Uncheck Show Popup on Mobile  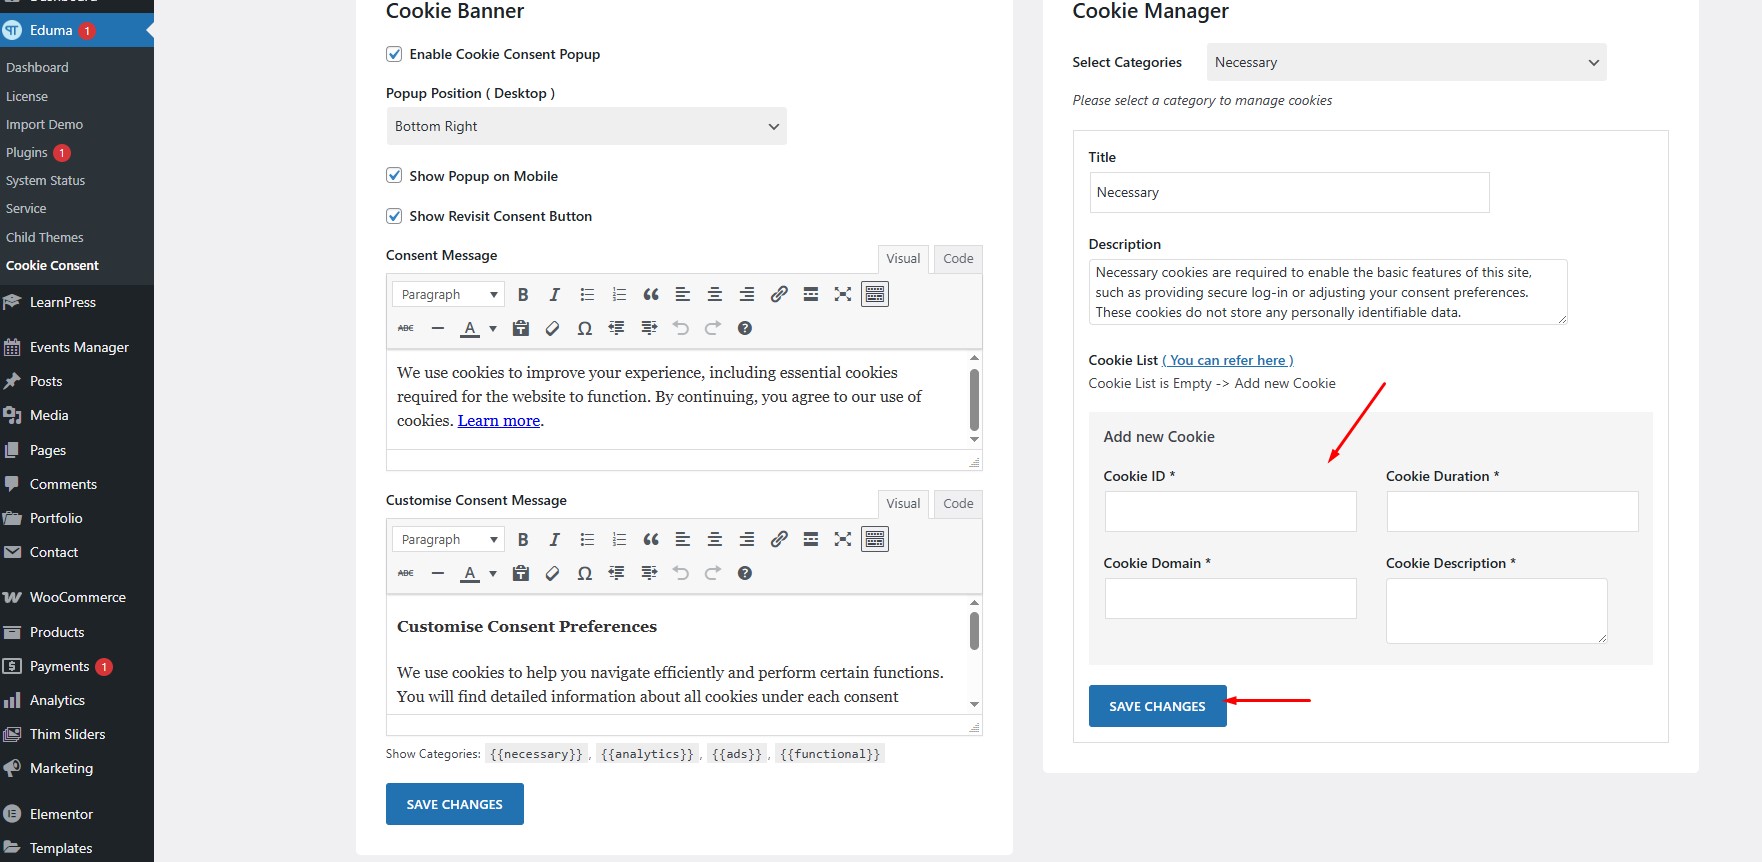click(x=394, y=175)
